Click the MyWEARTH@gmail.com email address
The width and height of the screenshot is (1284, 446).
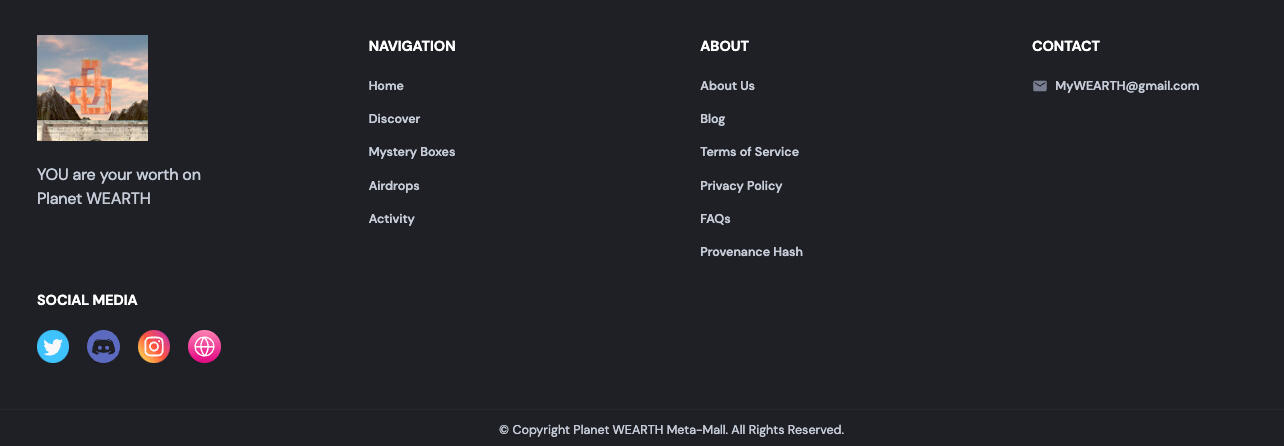pyautogui.click(x=1126, y=86)
